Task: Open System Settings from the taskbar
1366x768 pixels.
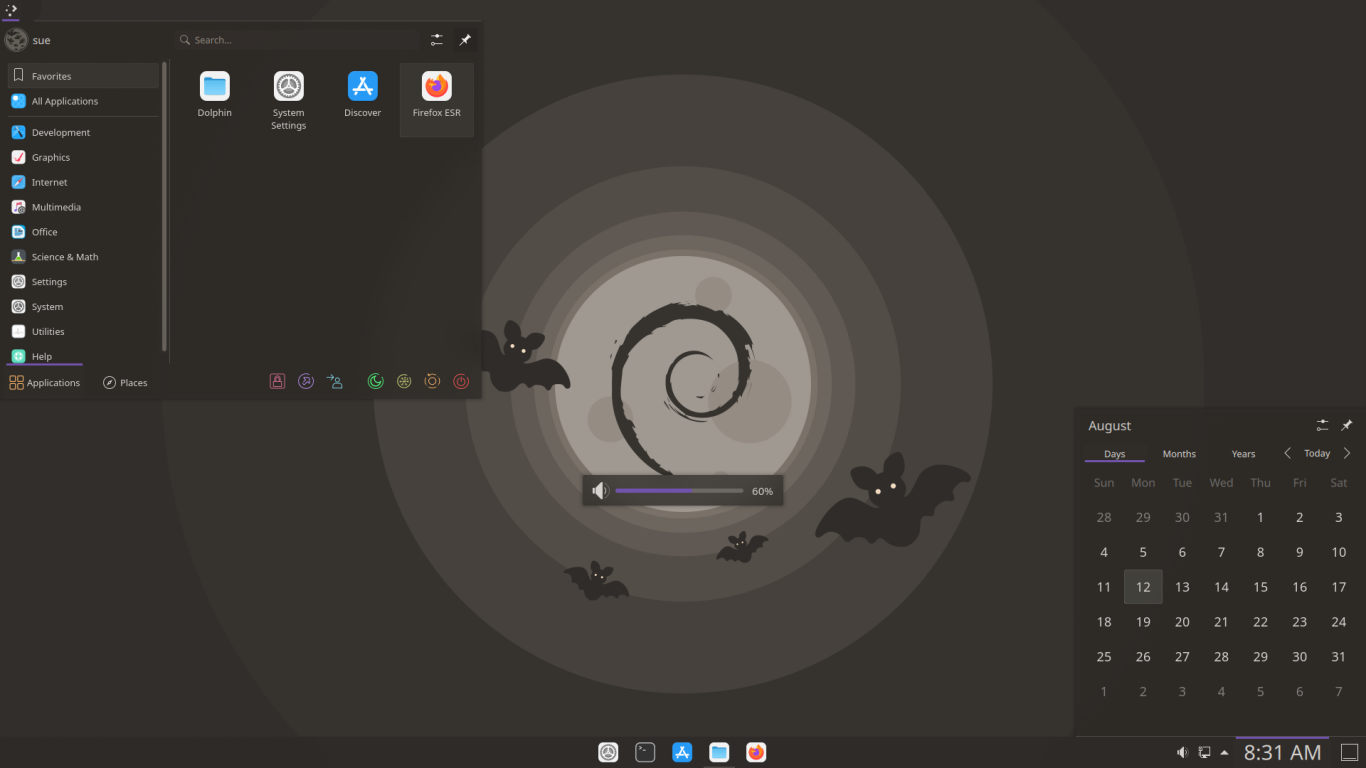Action: [x=608, y=752]
